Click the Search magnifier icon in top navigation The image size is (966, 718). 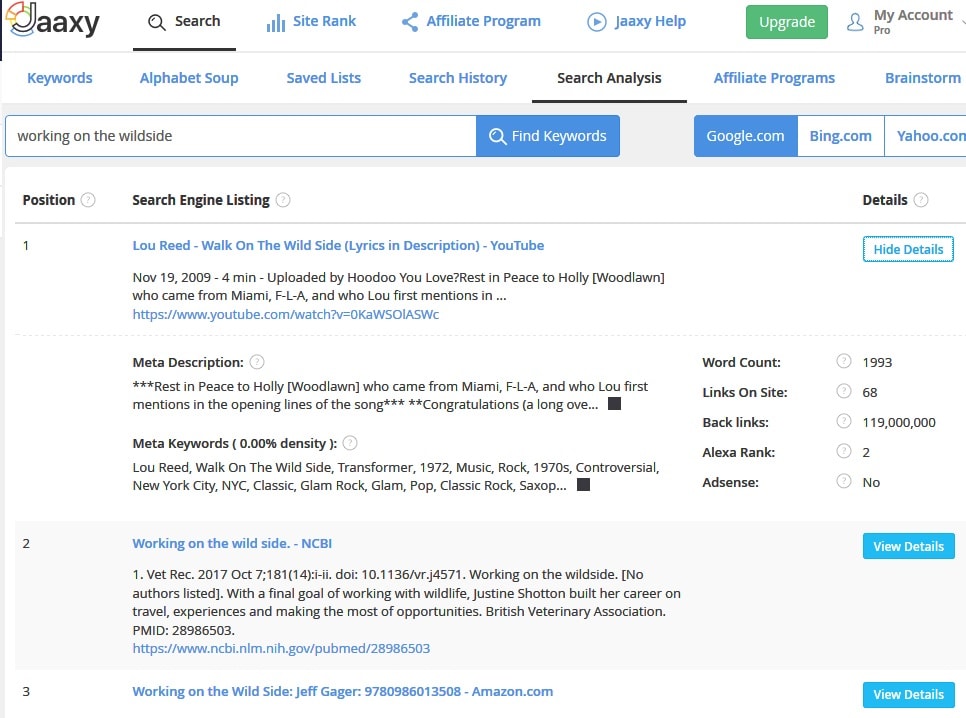(156, 22)
